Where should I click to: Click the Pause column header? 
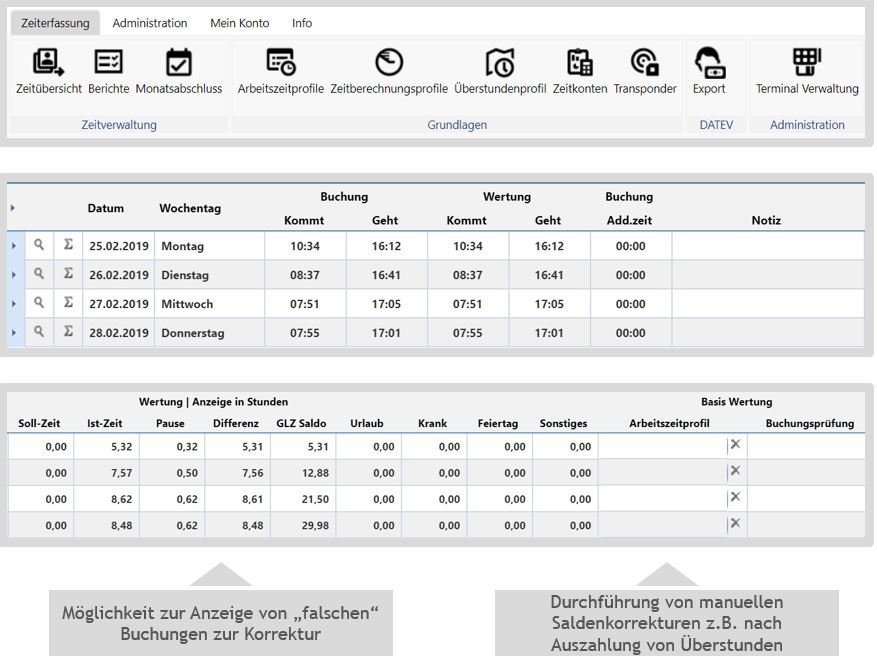170,423
